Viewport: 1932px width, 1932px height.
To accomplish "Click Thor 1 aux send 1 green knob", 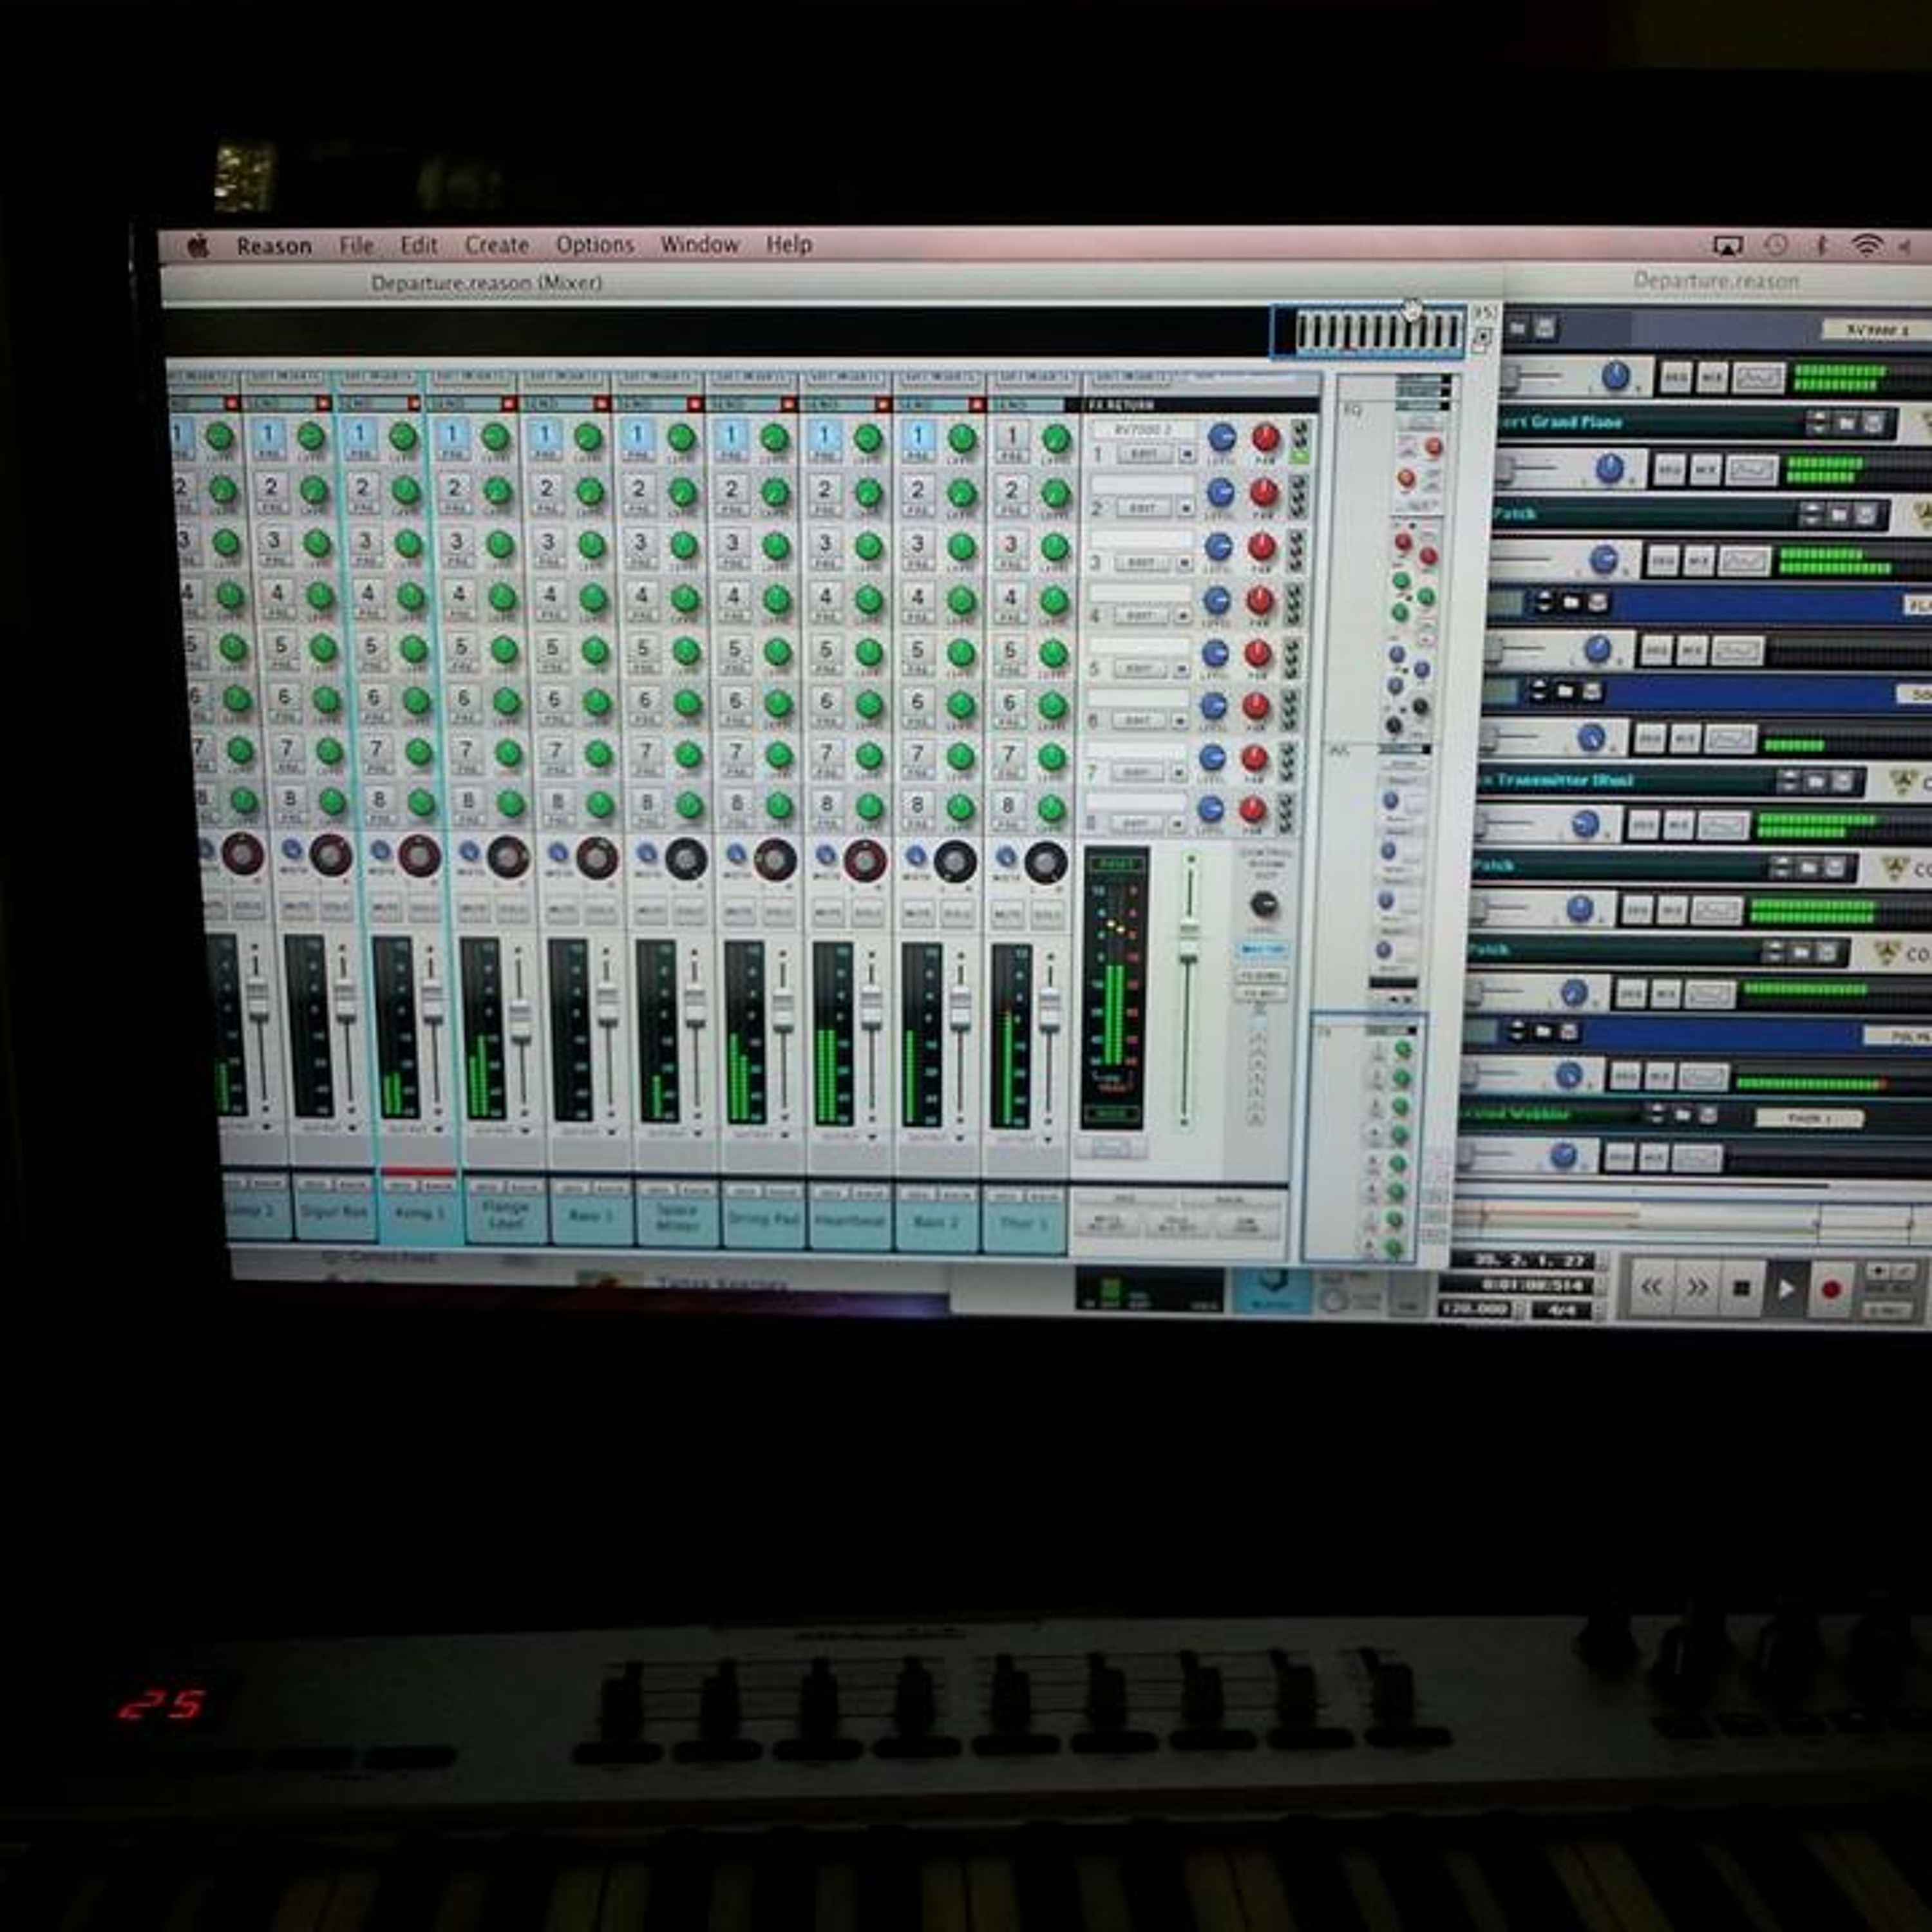I will (x=1056, y=438).
